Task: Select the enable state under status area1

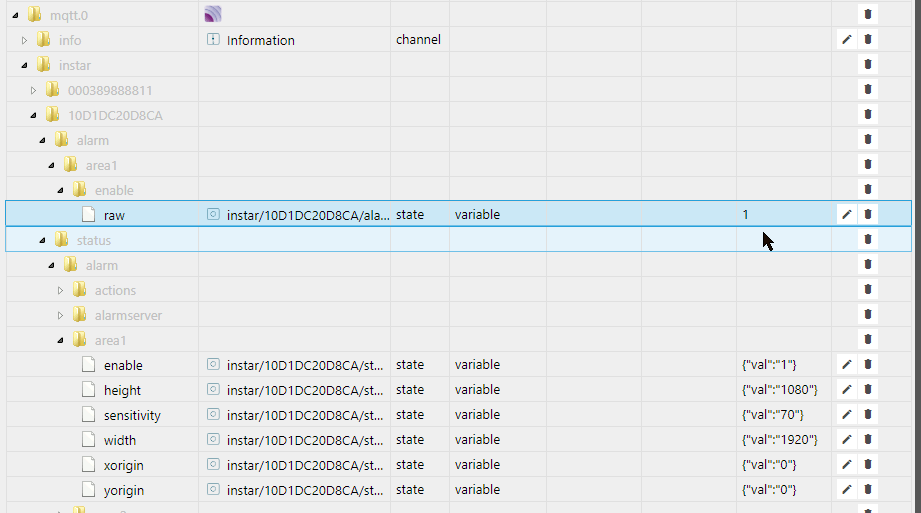Action: [x=123, y=365]
